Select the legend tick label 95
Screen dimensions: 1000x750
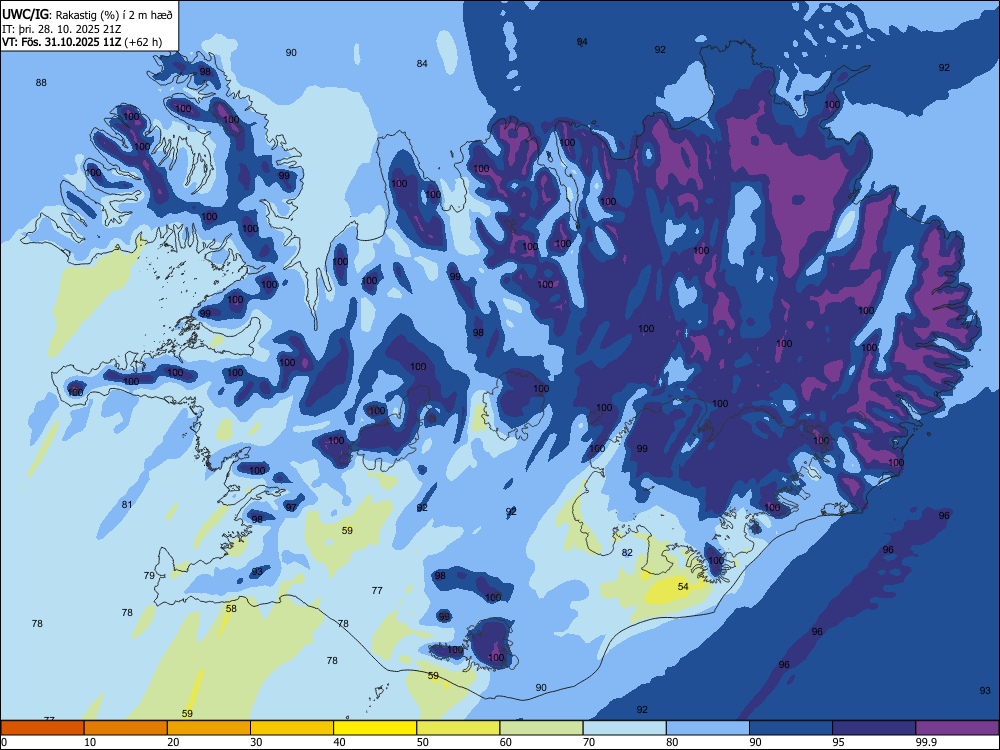pos(839,742)
